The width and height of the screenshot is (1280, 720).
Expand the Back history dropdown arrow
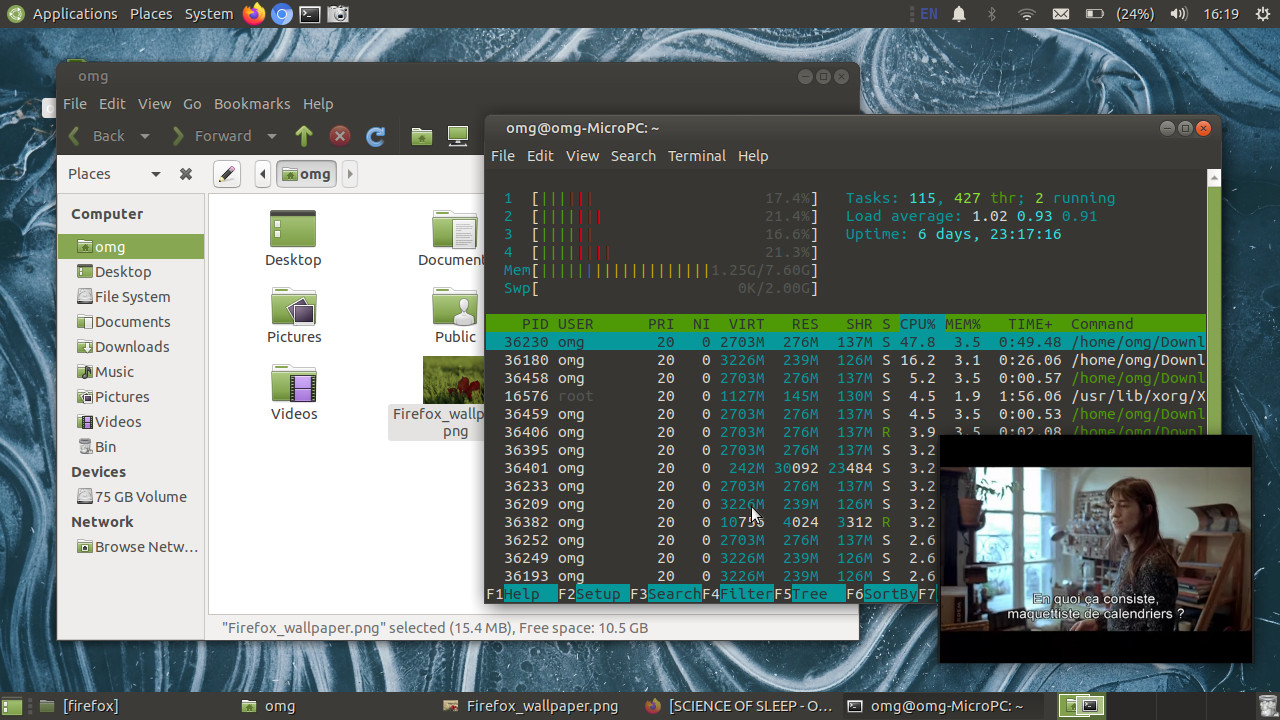145,136
